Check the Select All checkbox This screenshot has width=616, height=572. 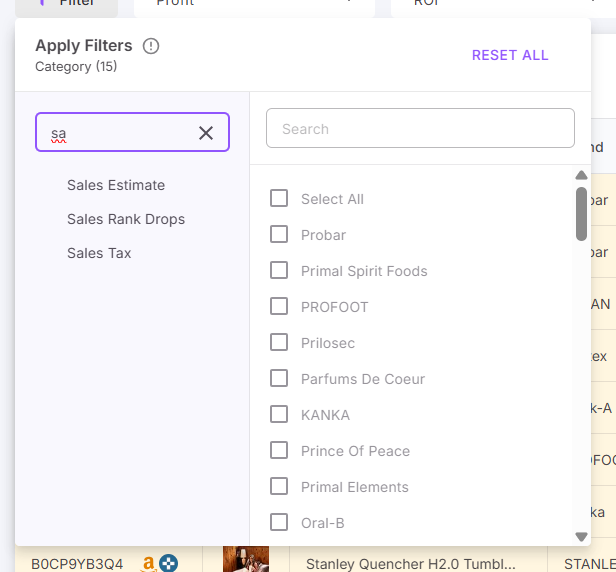(x=279, y=199)
